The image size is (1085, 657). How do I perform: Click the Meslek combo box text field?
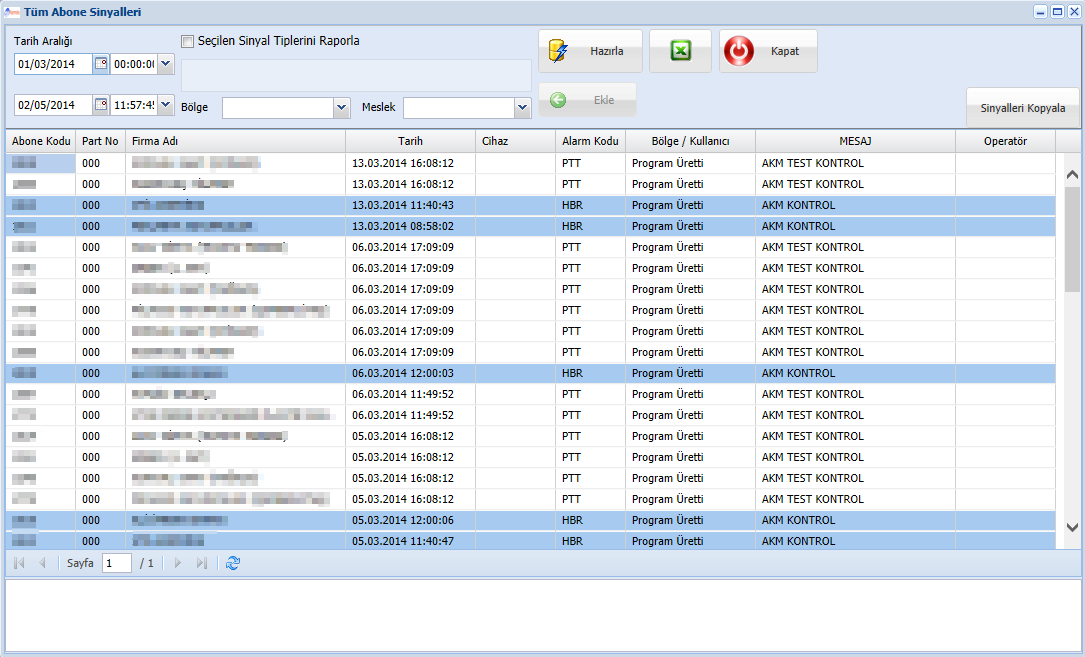459,107
